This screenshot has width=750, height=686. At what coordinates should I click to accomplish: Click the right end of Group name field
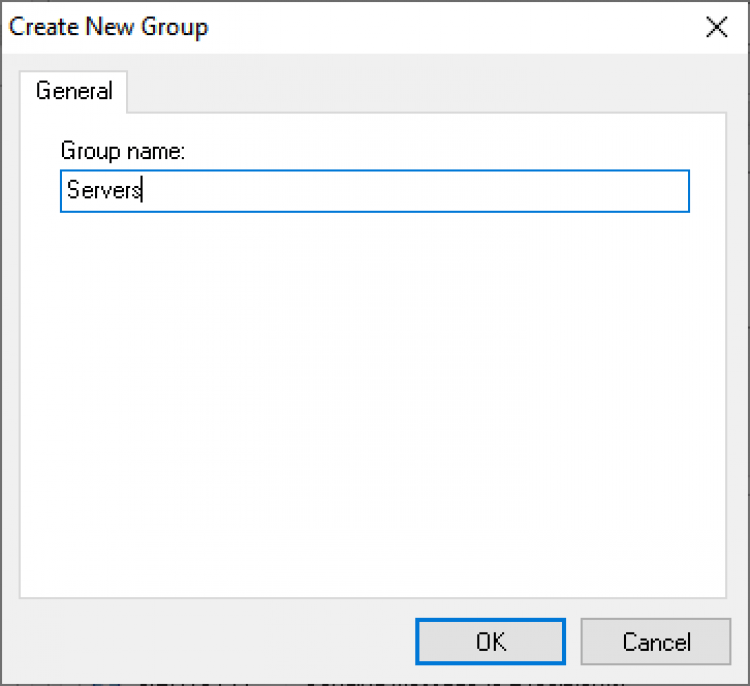pos(670,191)
